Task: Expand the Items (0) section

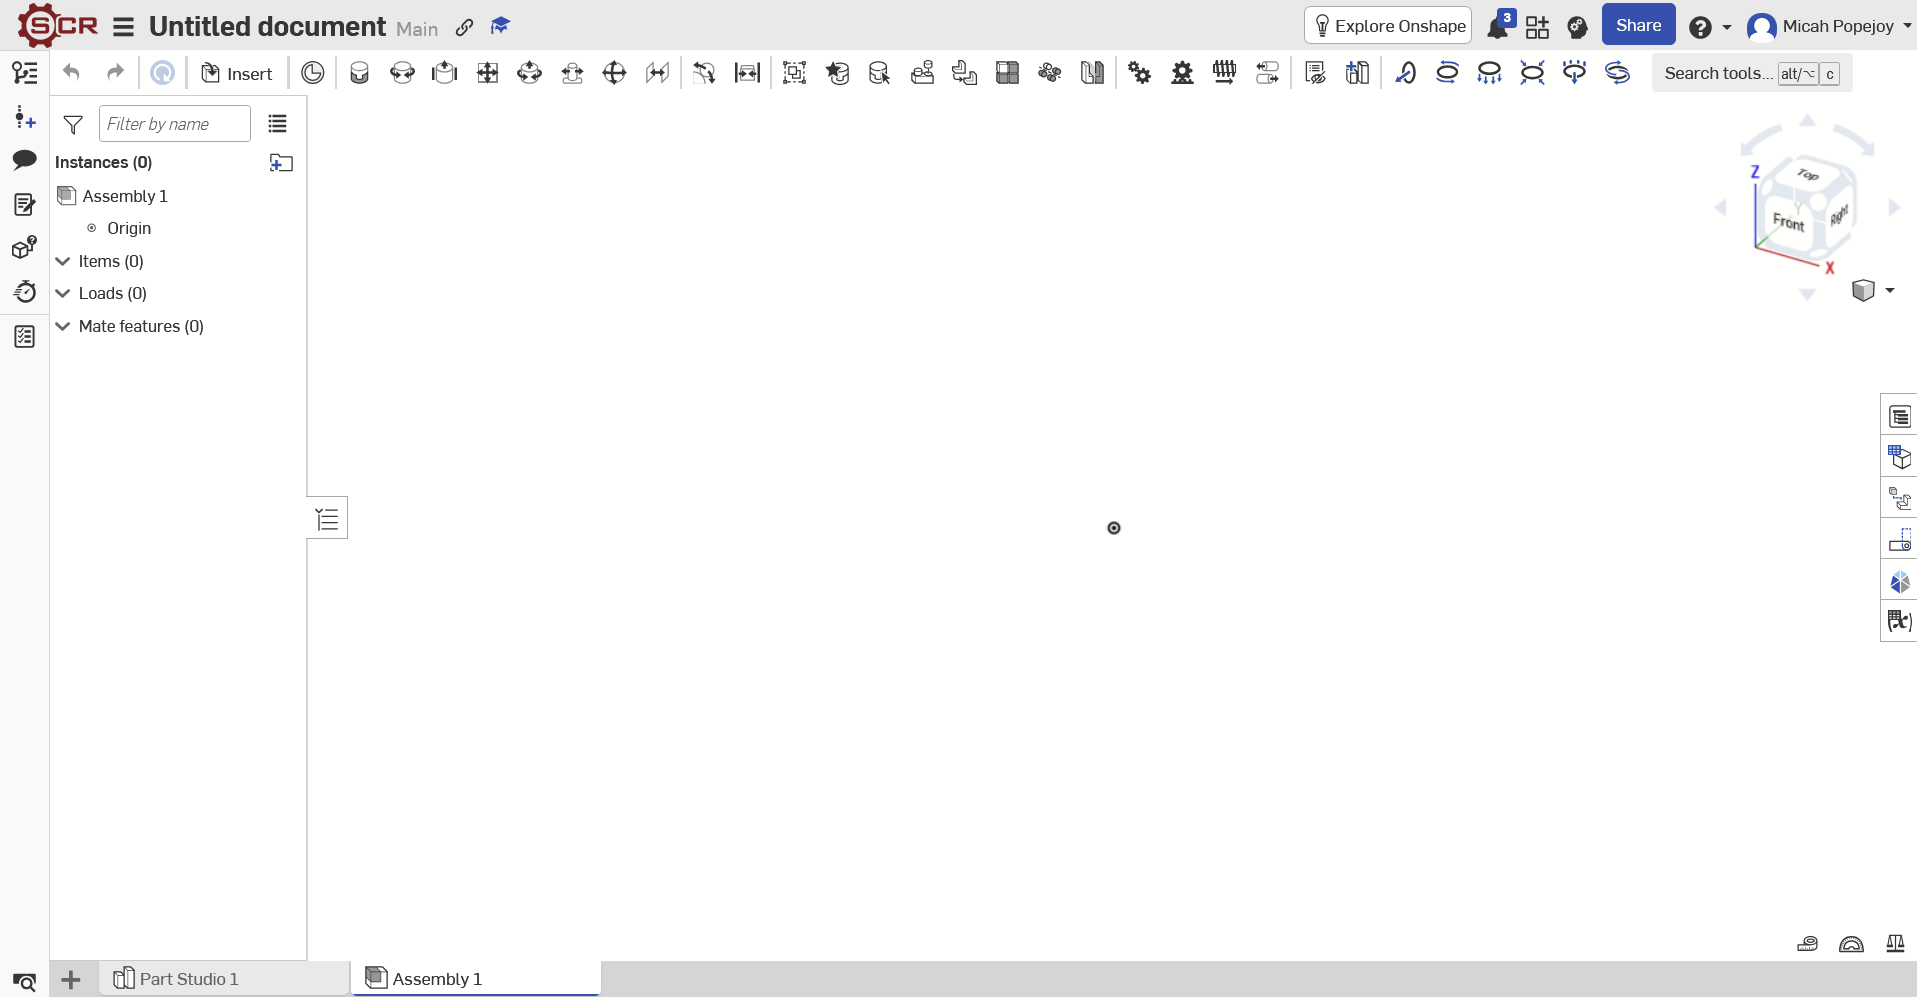Action: pyautogui.click(x=63, y=261)
